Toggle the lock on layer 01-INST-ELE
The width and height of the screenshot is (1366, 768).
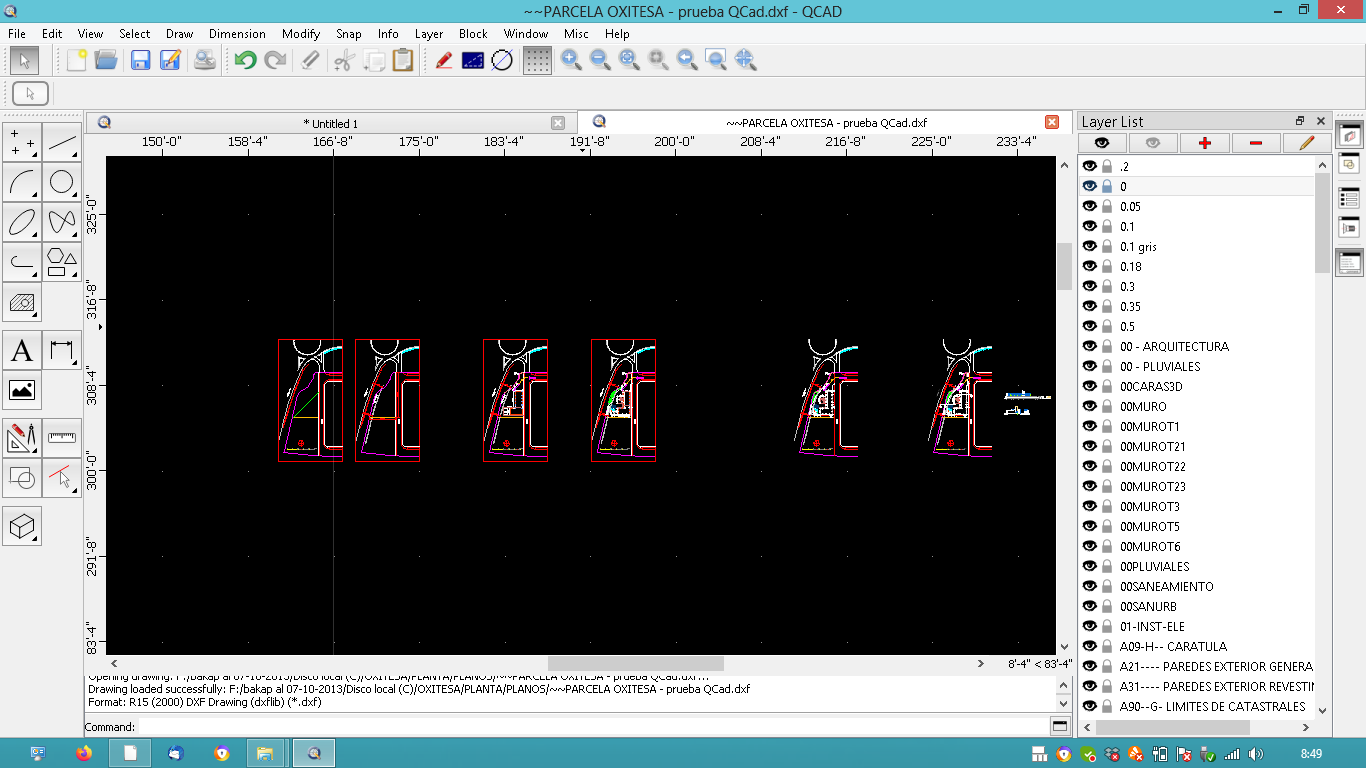pyautogui.click(x=1107, y=626)
